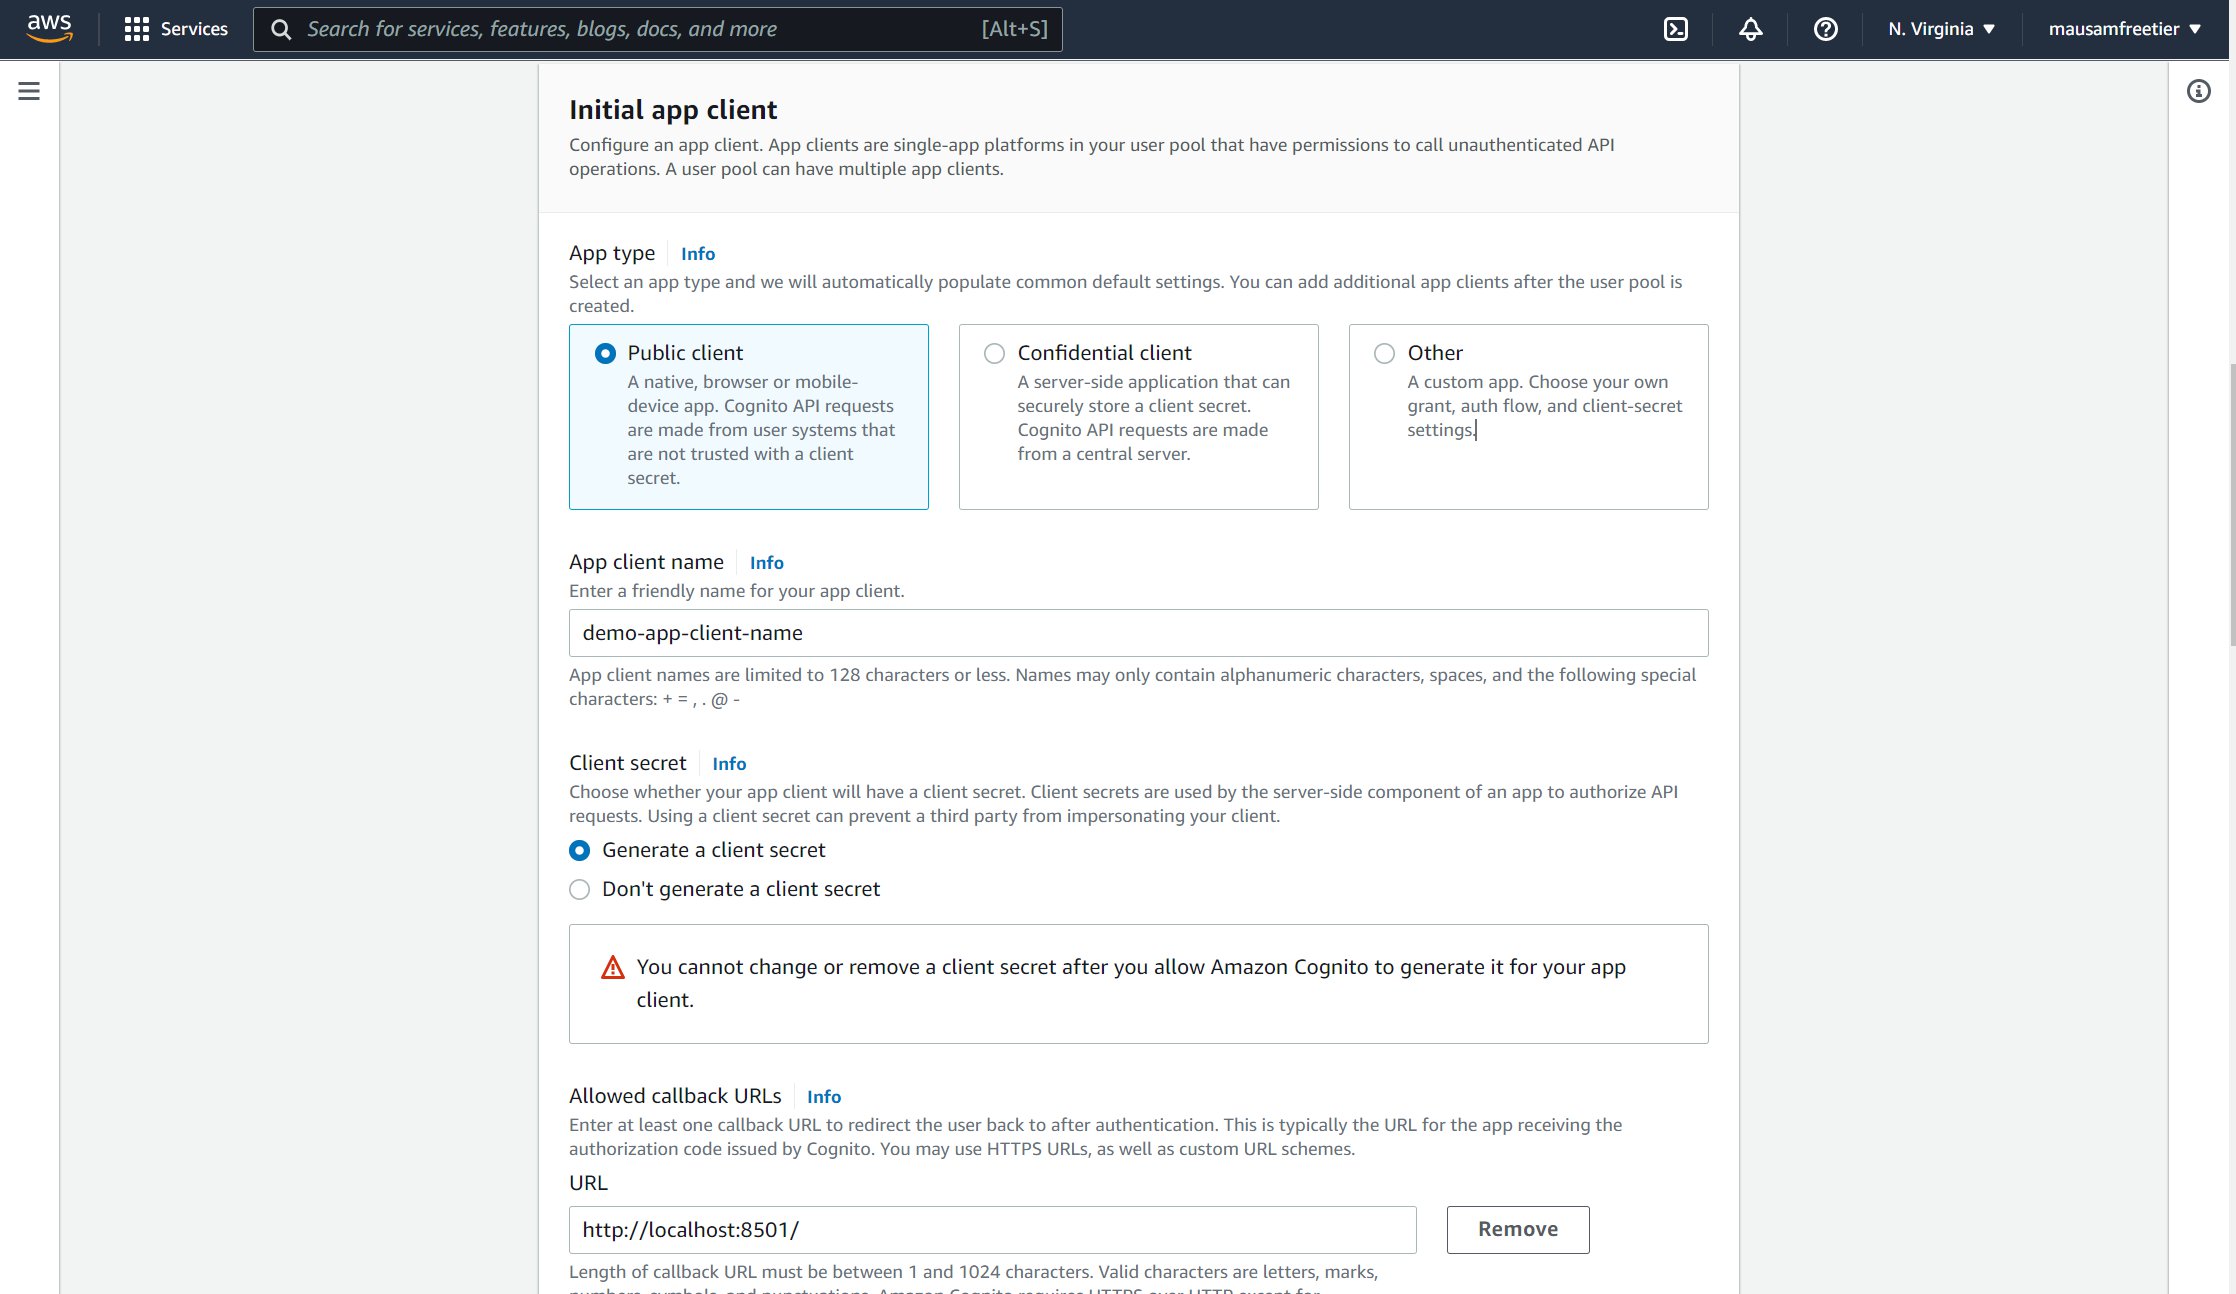Image resolution: width=2236 pixels, height=1294 pixels.
Task: Open the info panel icon at right
Action: [2198, 92]
